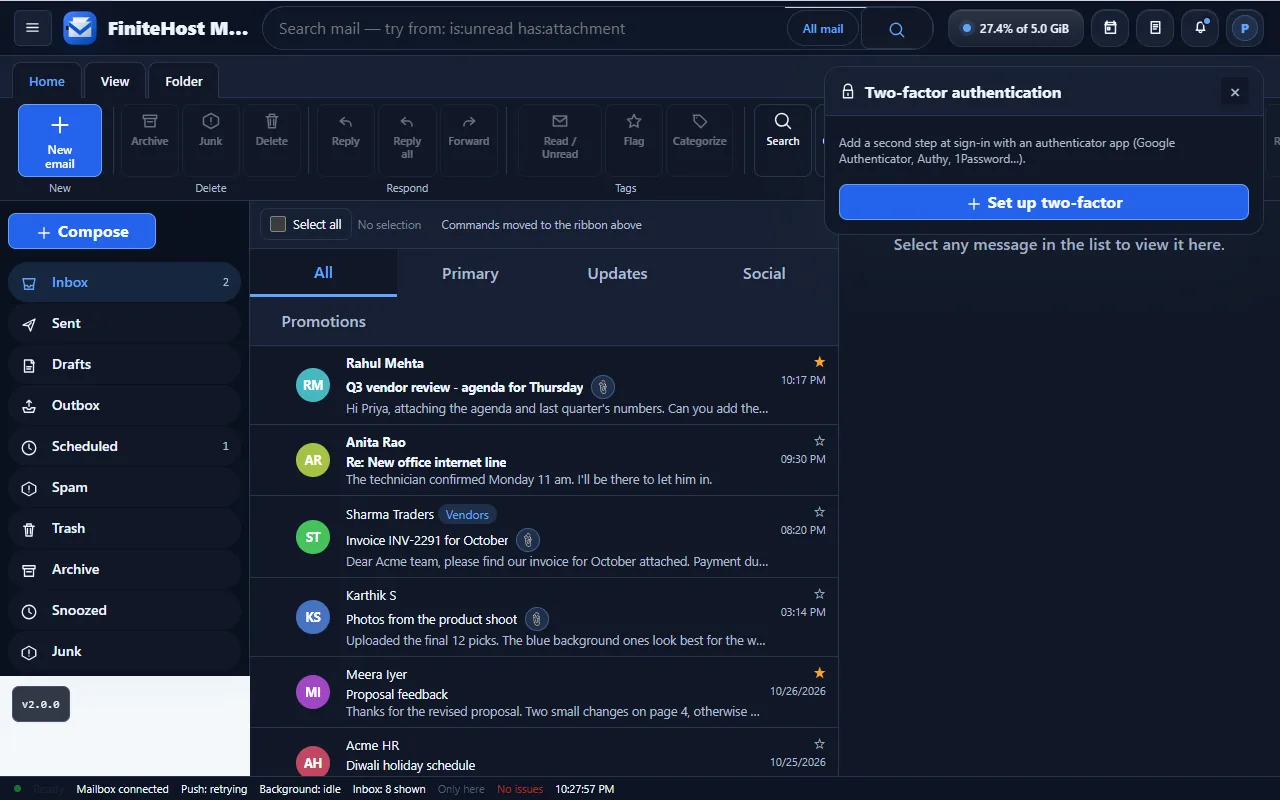Click the Forward ribbon button

coord(469,140)
